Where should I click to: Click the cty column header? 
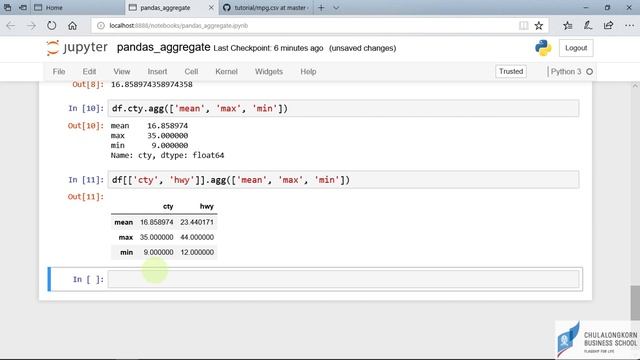click(168, 207)
